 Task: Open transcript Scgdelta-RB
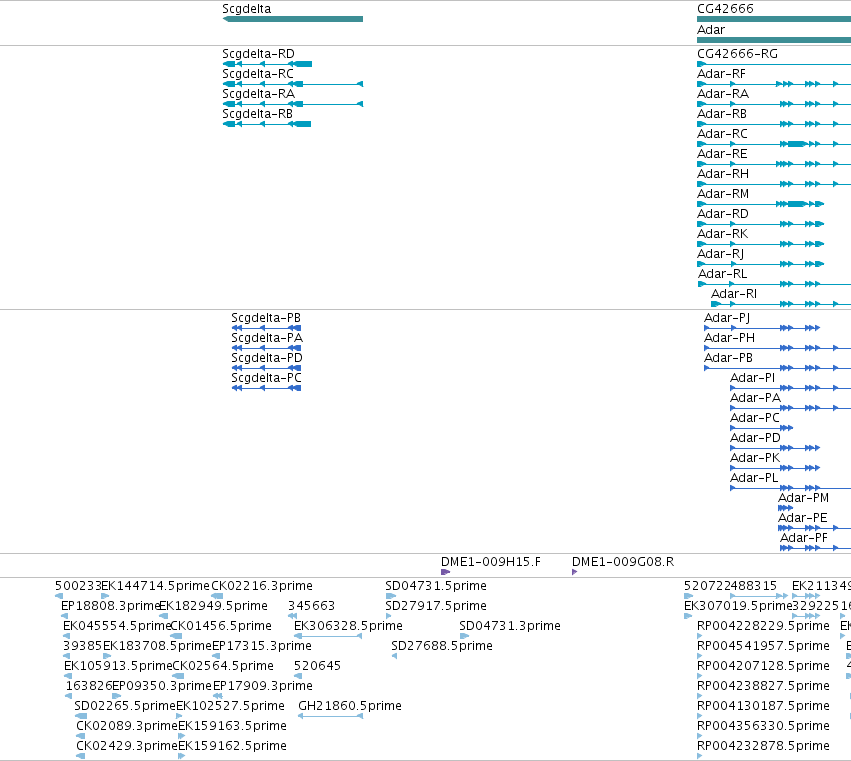click(257, 114)
